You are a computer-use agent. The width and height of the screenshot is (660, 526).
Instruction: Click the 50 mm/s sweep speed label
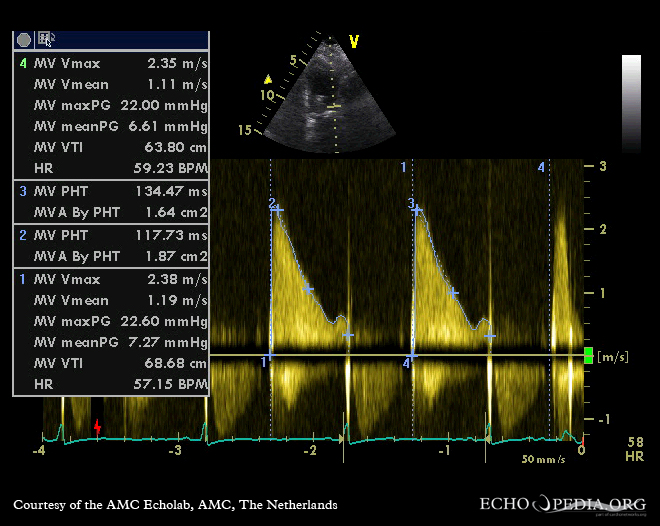coord(543,459)
